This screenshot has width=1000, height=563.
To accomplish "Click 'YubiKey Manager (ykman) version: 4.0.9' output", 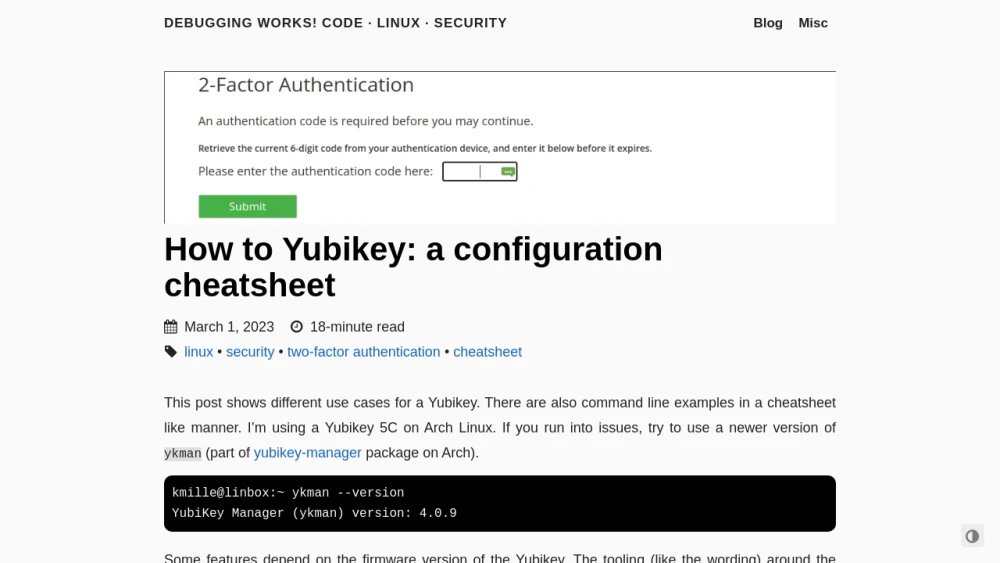I will pos(314,513).
